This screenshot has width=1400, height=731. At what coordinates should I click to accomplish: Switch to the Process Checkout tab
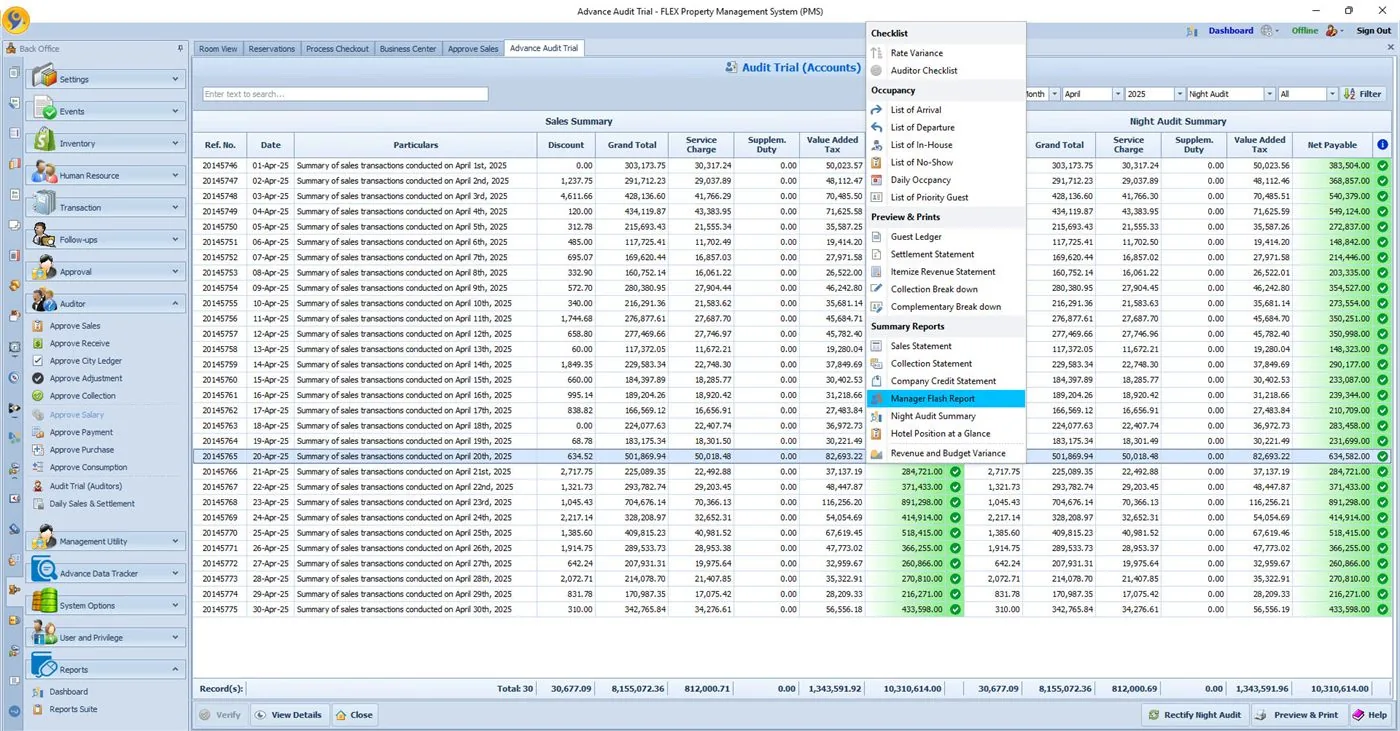[337, 48]
